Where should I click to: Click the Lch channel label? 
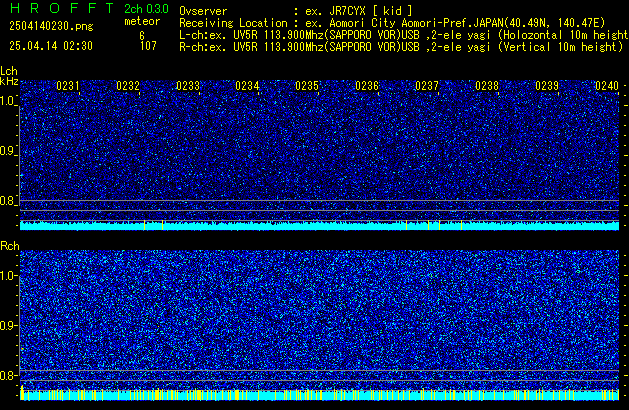[9, 71]
